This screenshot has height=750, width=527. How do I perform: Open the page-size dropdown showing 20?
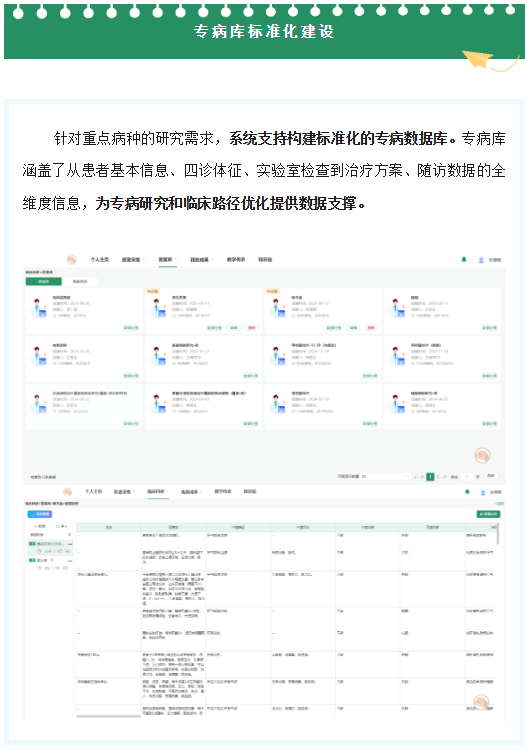click(386, 476)
